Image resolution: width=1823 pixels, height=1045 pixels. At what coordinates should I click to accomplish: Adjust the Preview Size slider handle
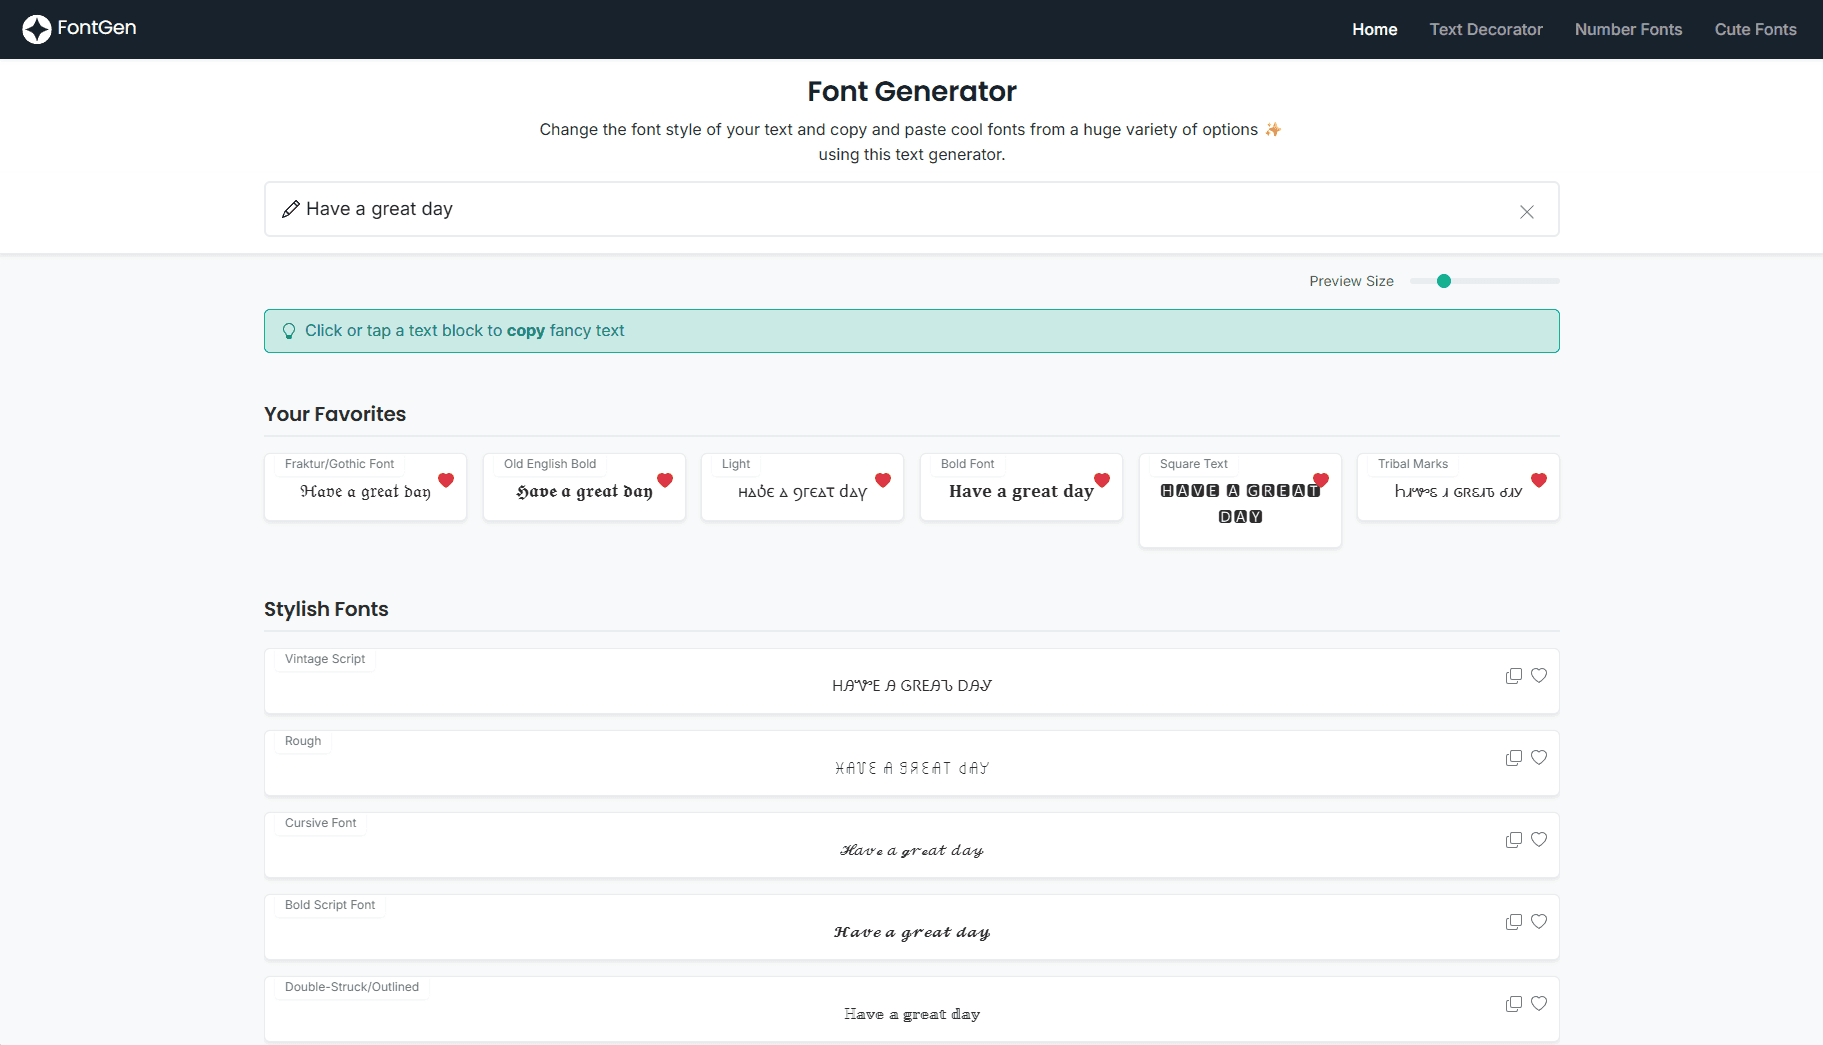(x=1443, y=281)
